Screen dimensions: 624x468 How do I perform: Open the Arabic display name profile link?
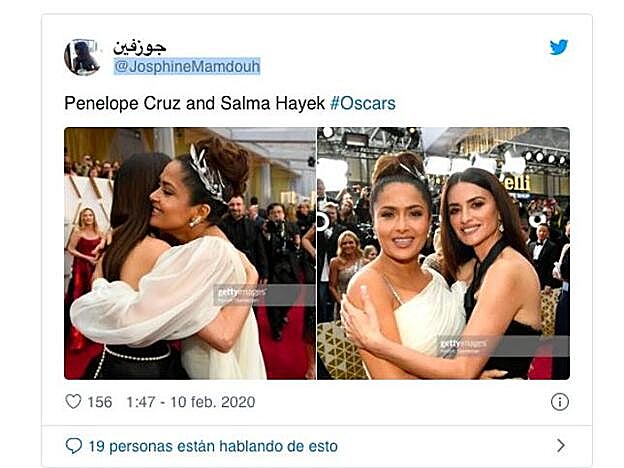(140, 47)
